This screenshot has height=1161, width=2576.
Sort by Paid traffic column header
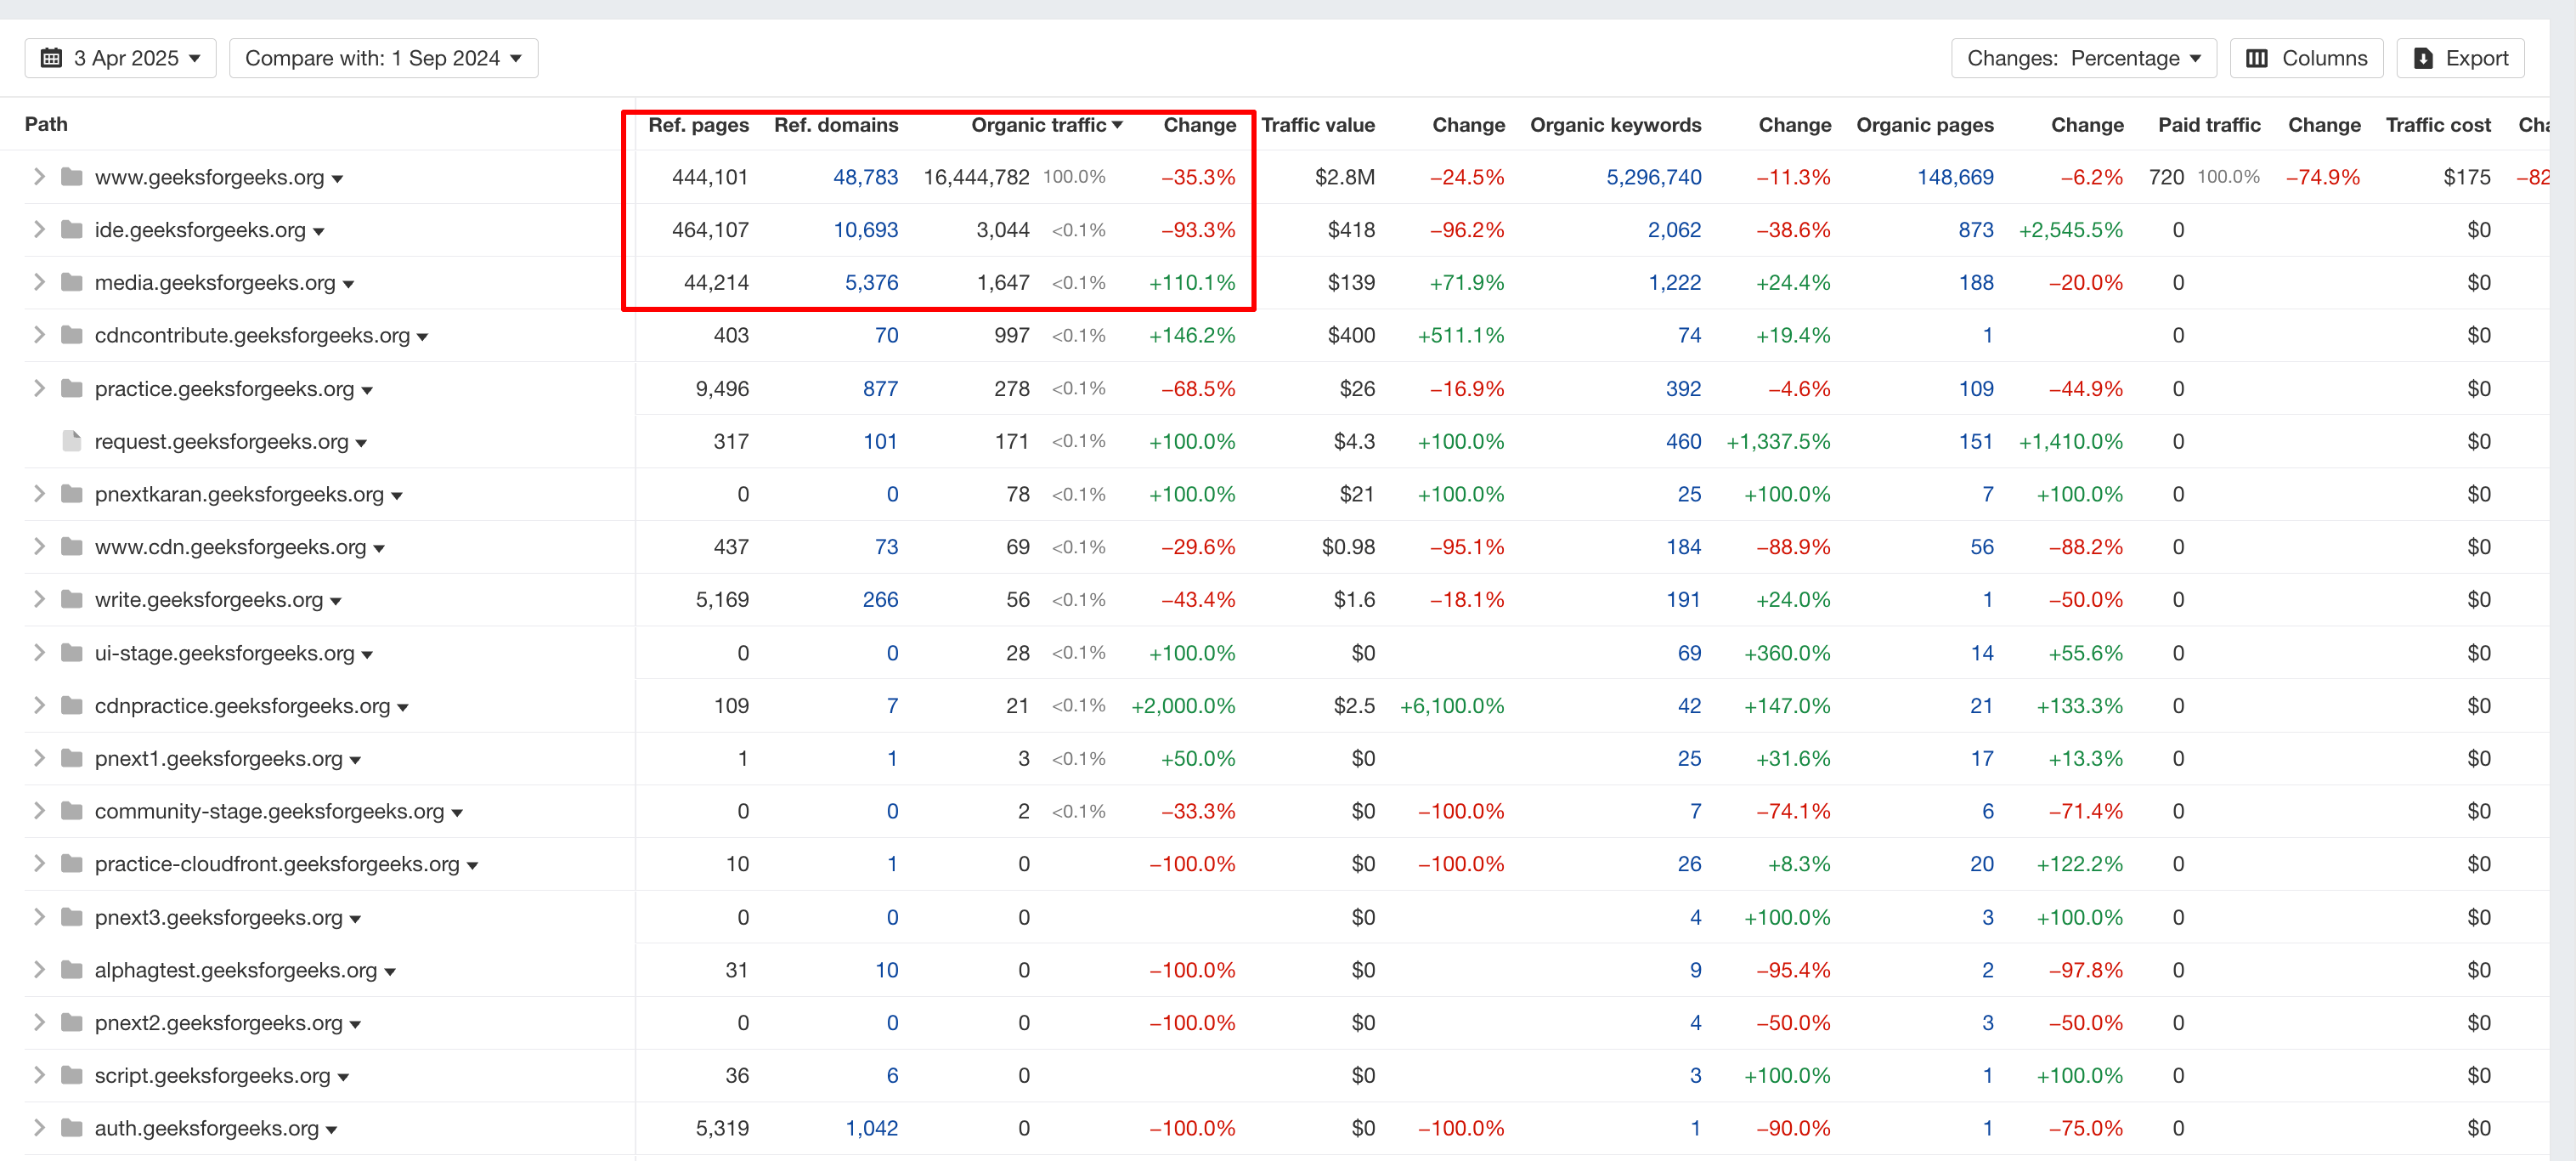tap(2208, 125)
